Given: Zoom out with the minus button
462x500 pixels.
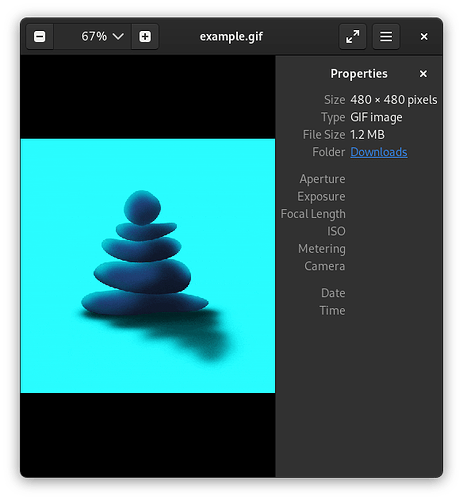Looking at the screenshot, I should pos(40,36).
